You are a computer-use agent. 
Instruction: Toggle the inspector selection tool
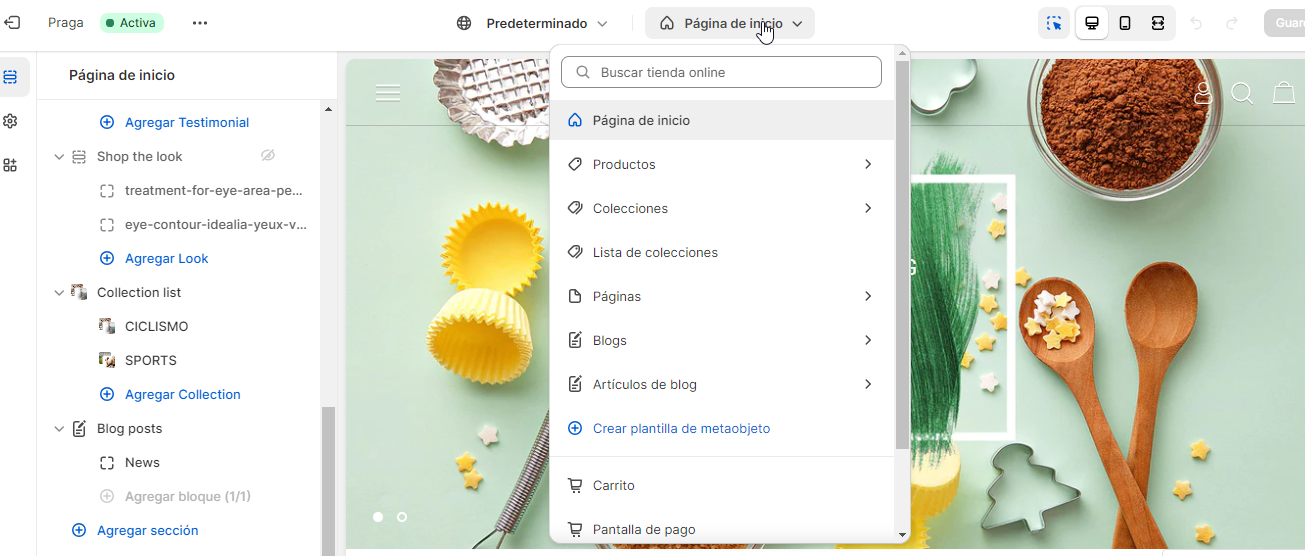(x=1054, y=23)
